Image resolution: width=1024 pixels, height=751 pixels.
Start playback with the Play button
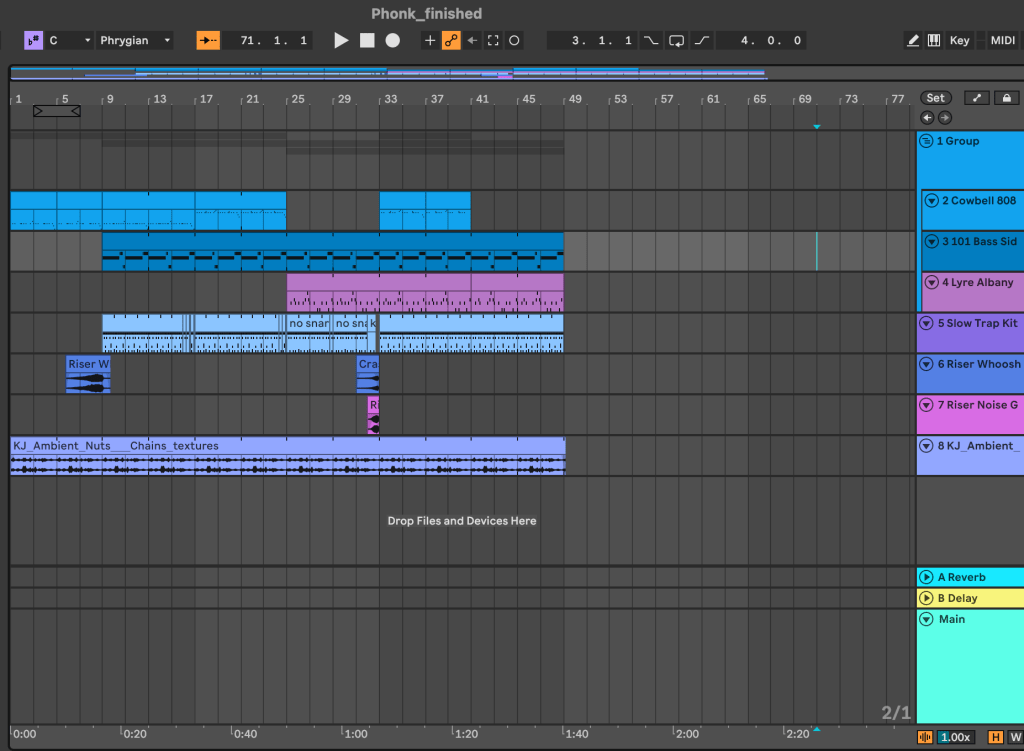point(341,40)
